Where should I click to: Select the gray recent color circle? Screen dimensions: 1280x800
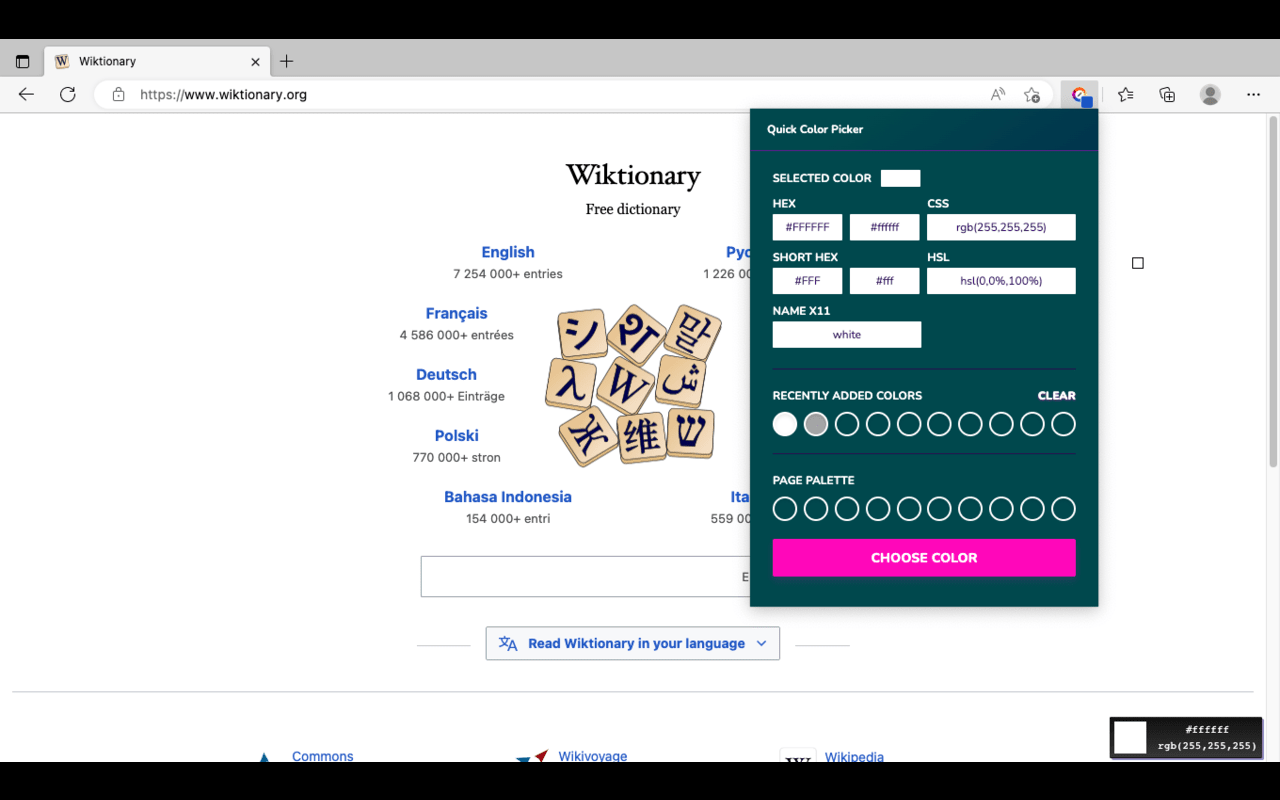point(816,424)
